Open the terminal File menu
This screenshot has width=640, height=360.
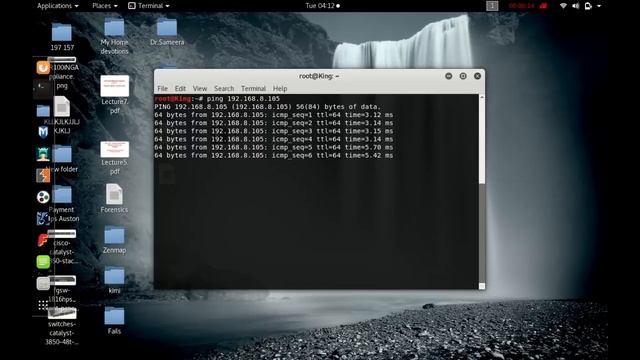pos(162,89)
